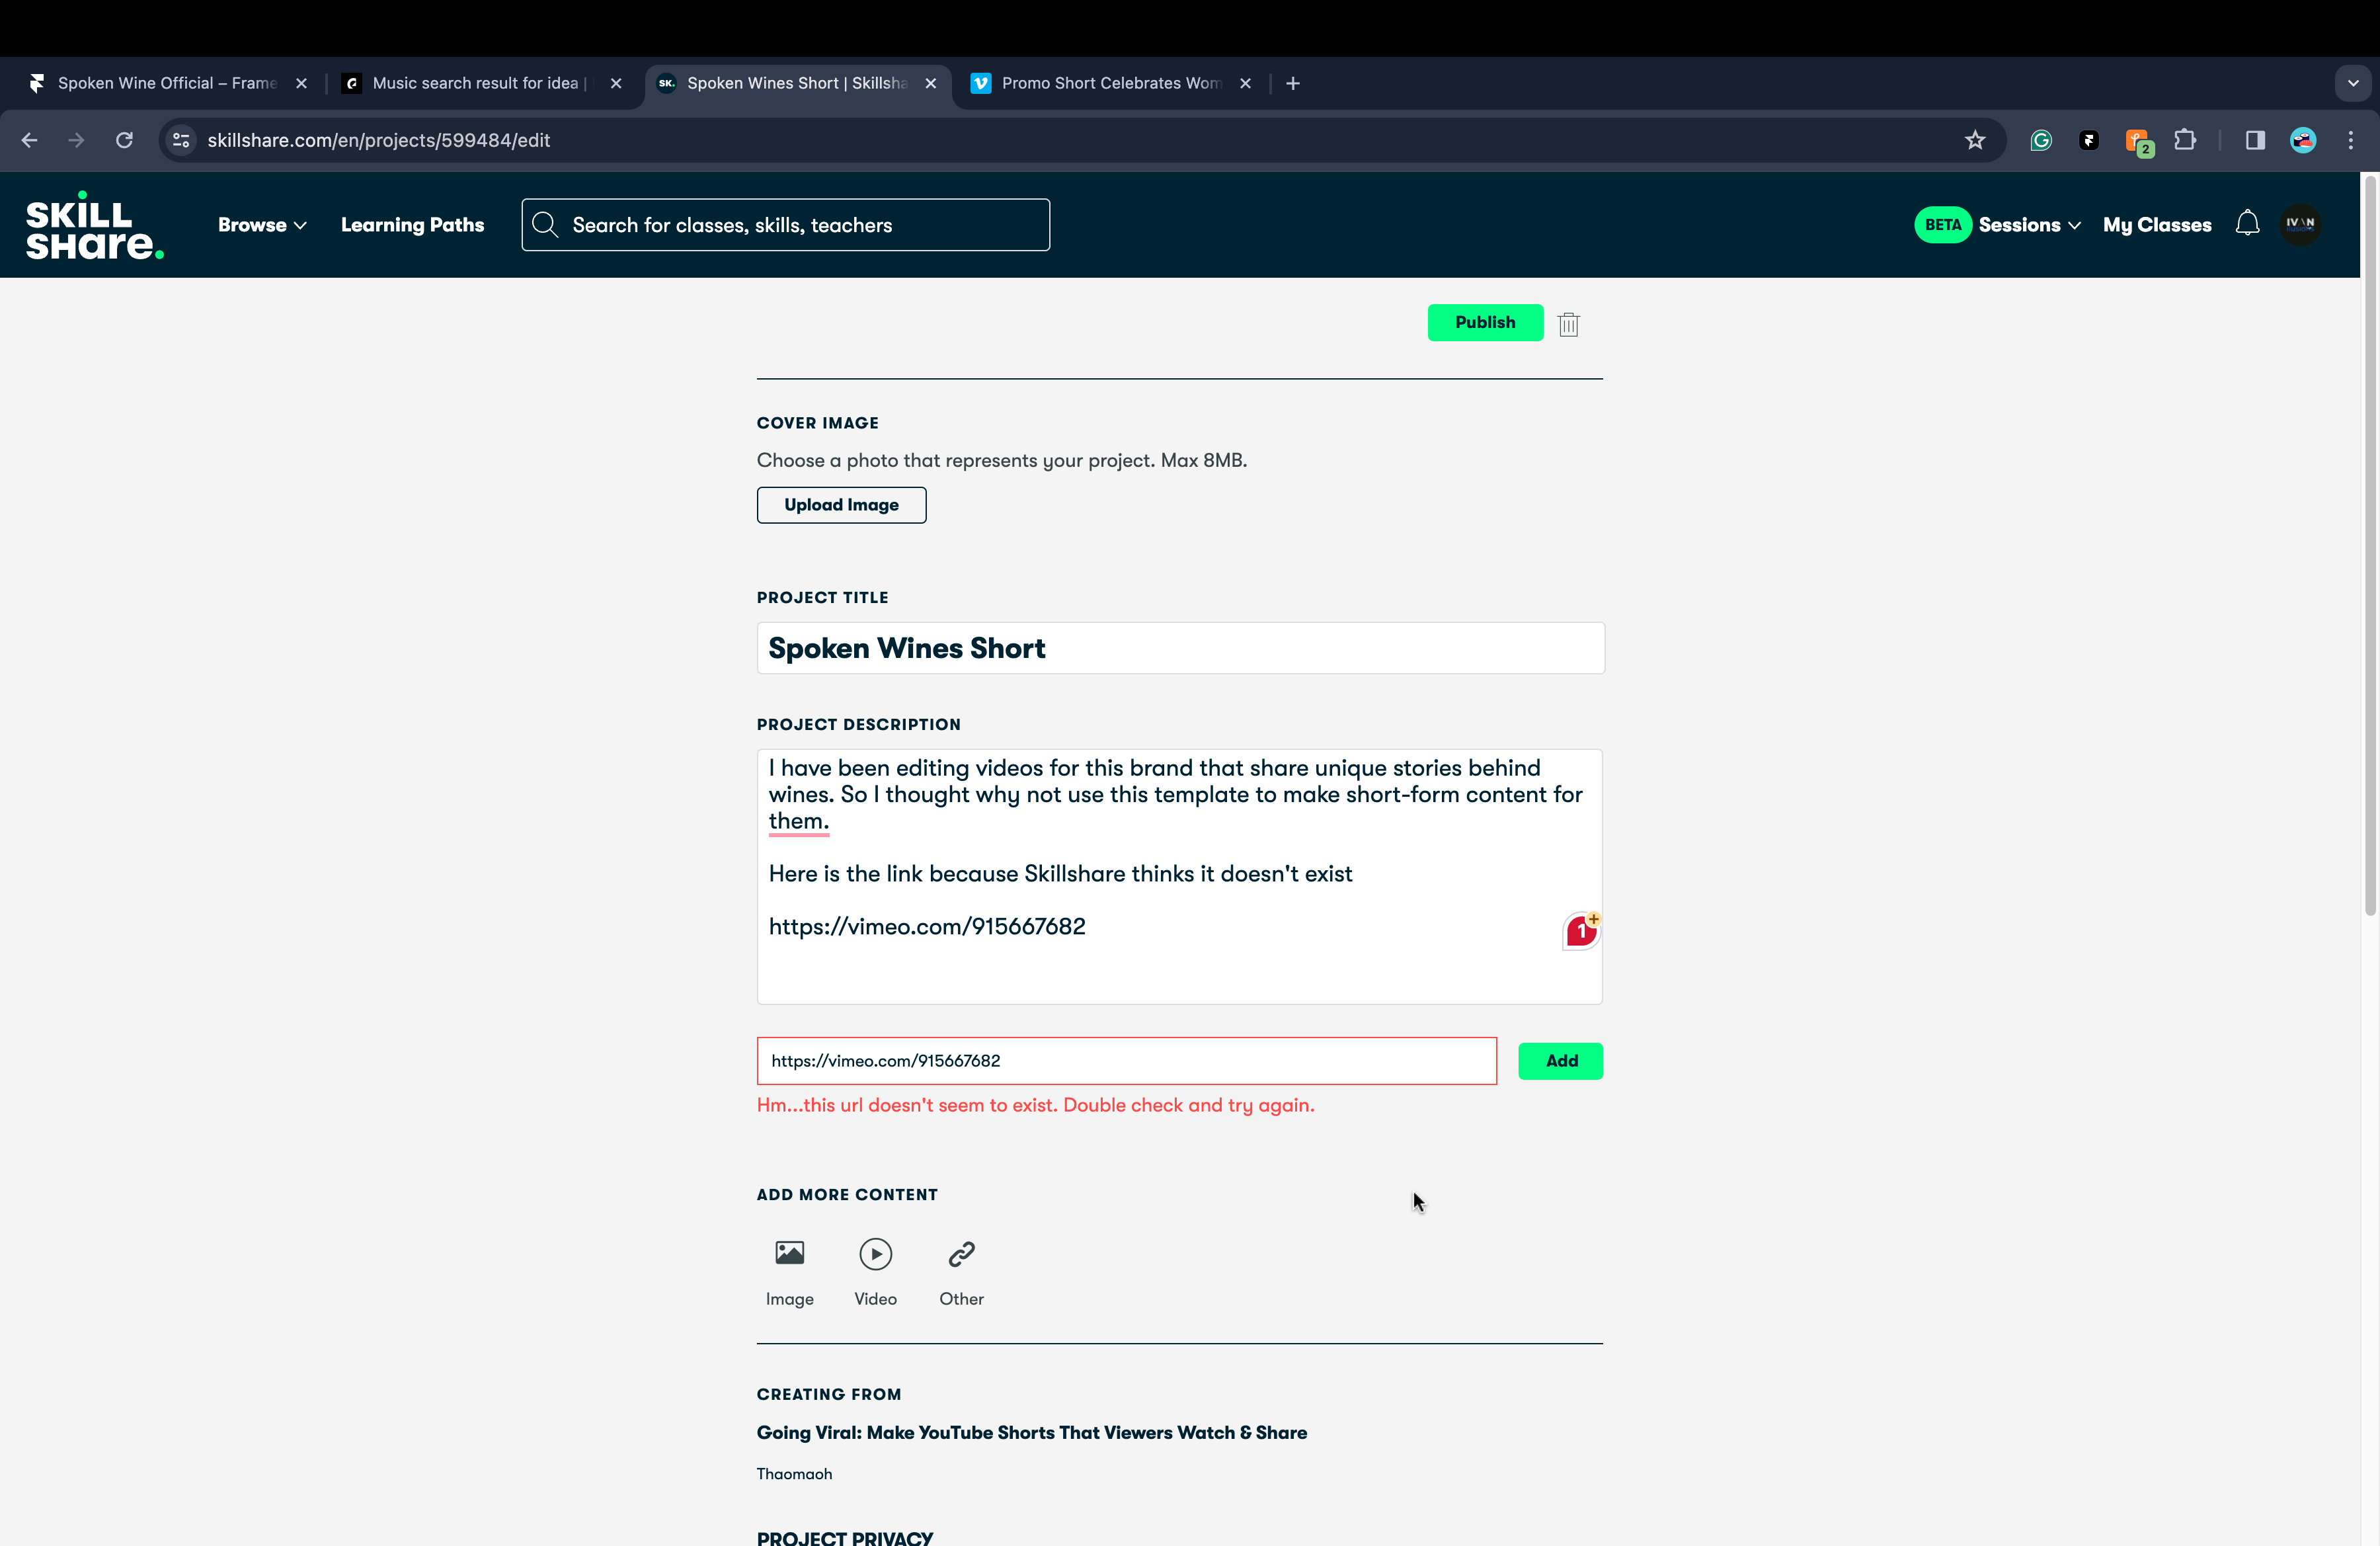
Task: Go back to the previous page
Action: tap(29, 140)
